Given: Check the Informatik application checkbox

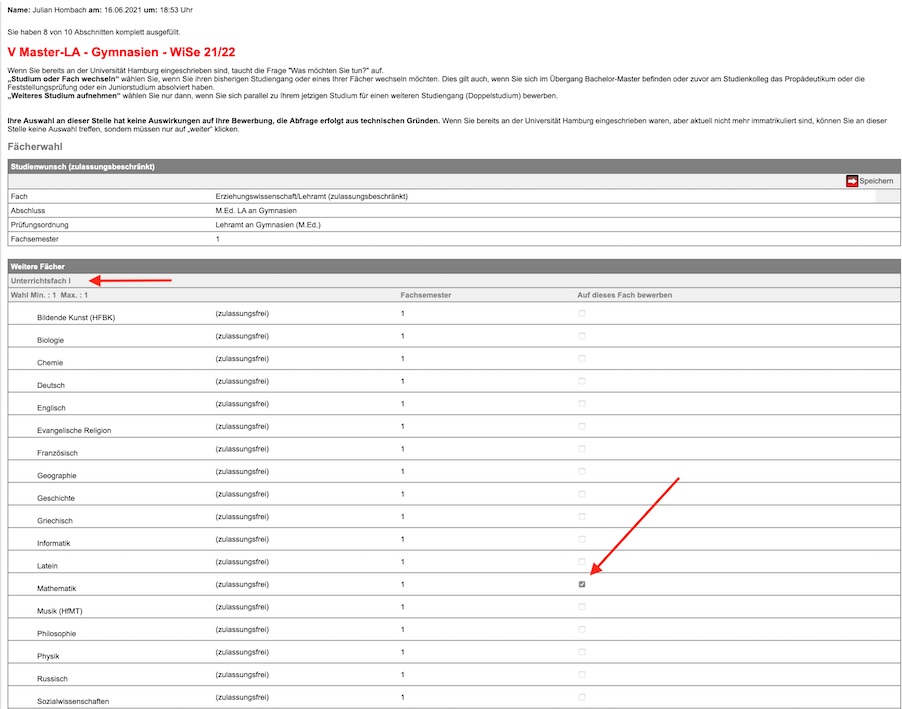Looking at the screenshot, I should 582,539.
